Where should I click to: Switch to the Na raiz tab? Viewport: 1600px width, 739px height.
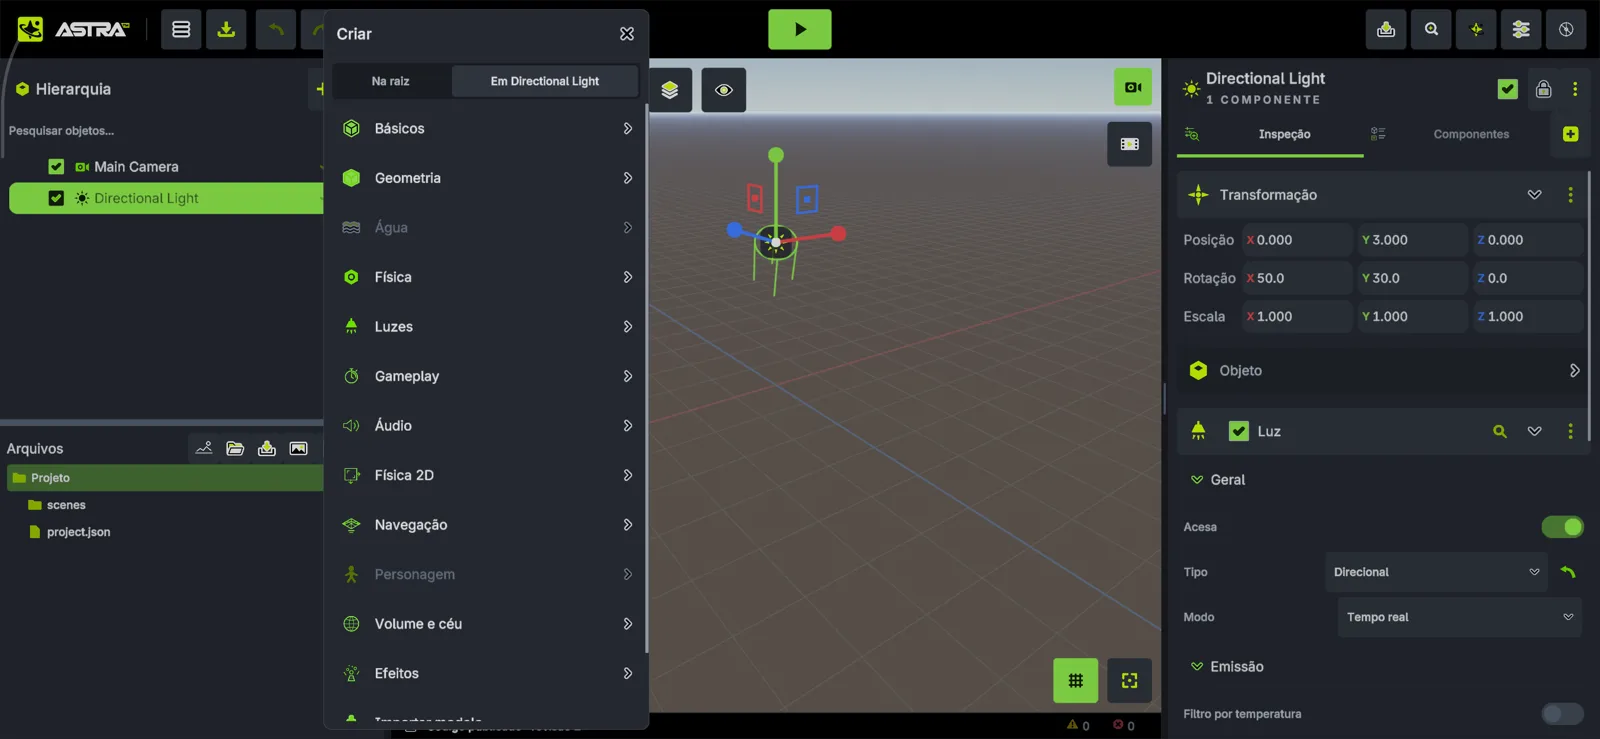pos(390,81)
